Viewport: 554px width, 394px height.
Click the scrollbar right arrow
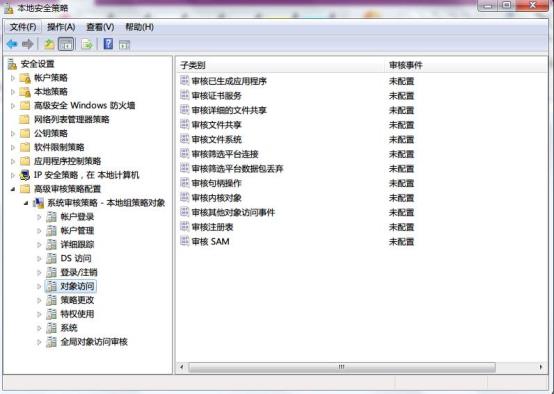click(541, 367)
